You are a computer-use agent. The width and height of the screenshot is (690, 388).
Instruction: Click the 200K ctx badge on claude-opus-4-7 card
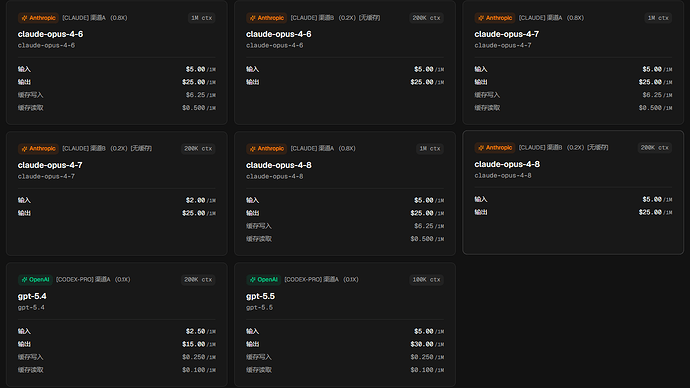(x=198, y=149)
